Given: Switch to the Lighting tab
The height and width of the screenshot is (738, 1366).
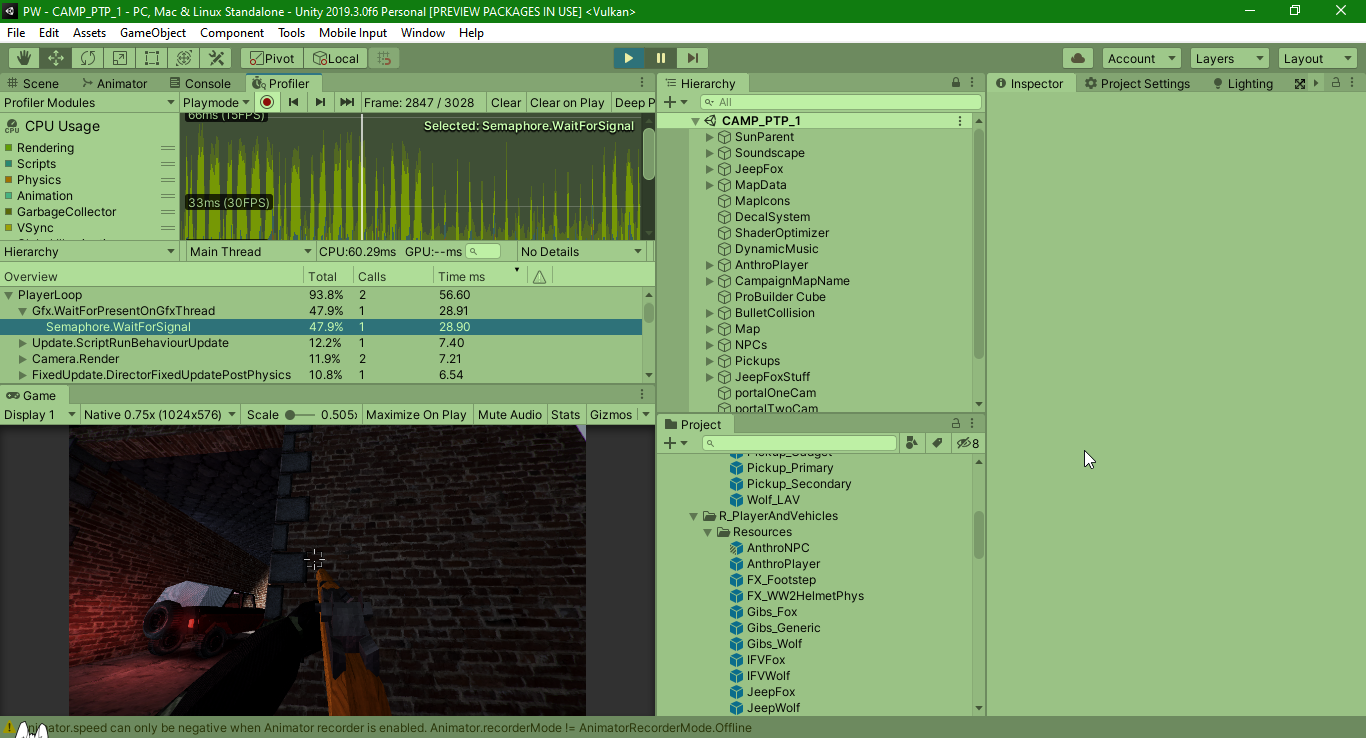Looking at the screenshot, I should (1241, 83).
